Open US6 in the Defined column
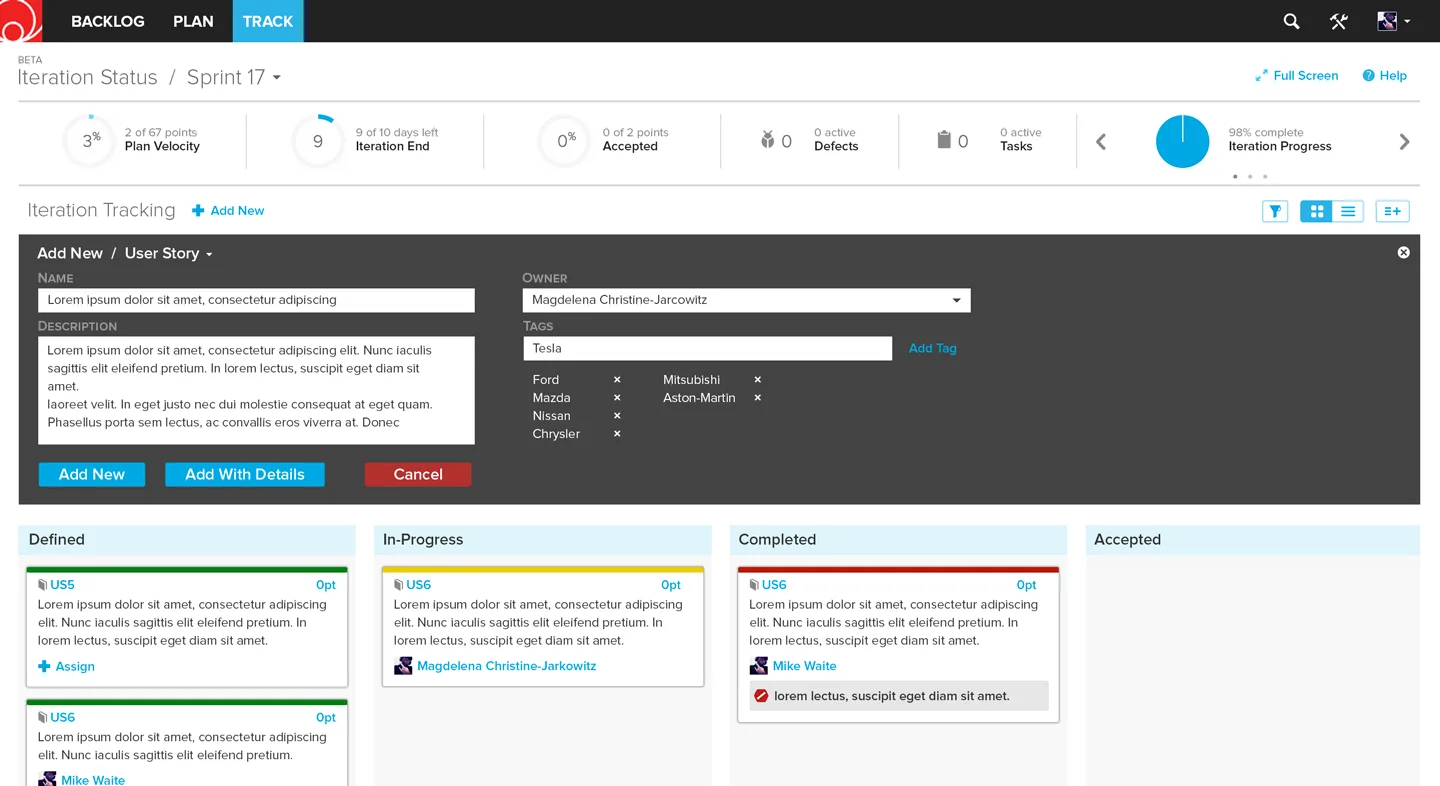 point(62,717)
